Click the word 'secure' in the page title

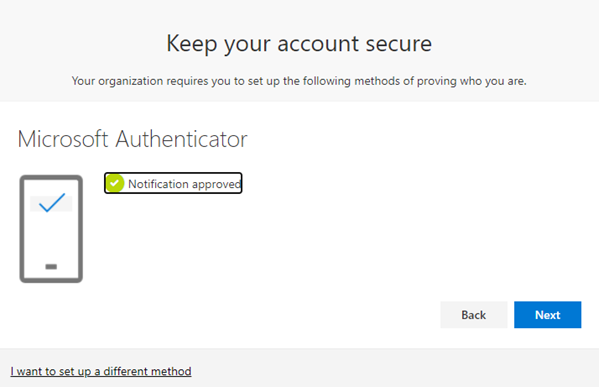click(x=399, y=44)
